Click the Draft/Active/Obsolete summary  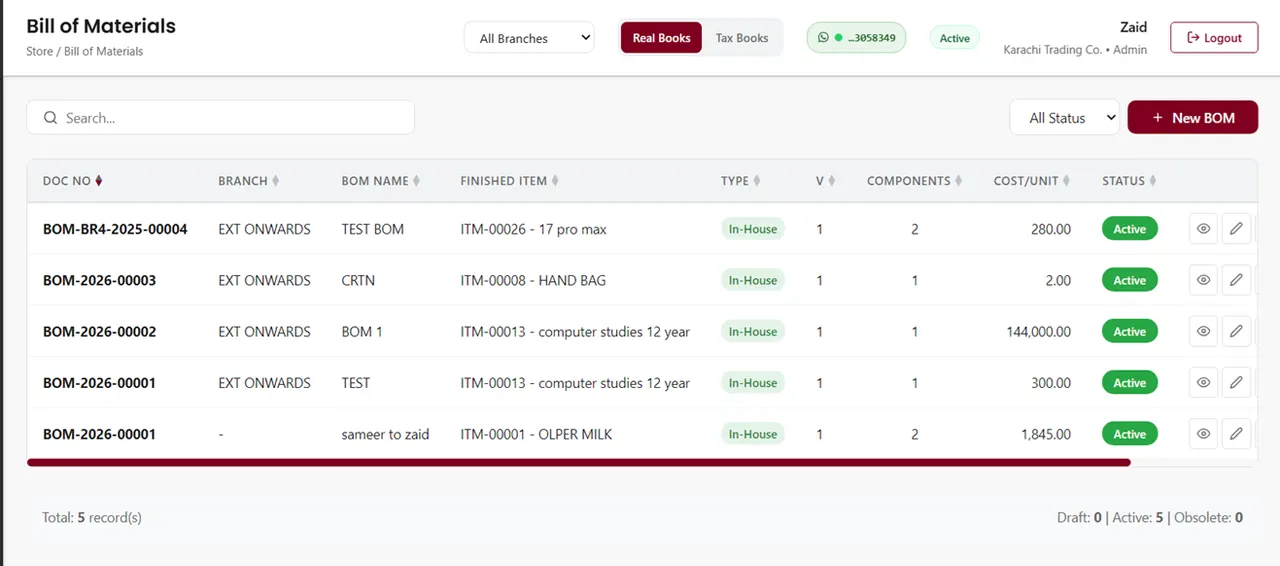coord(1150,518)
